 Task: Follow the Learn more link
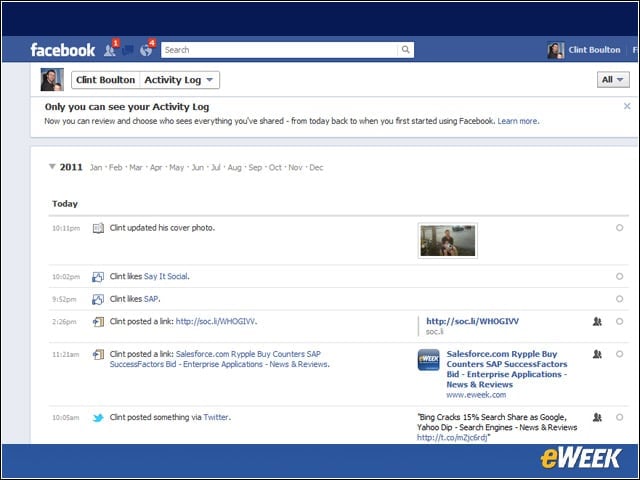pos(518,121)
